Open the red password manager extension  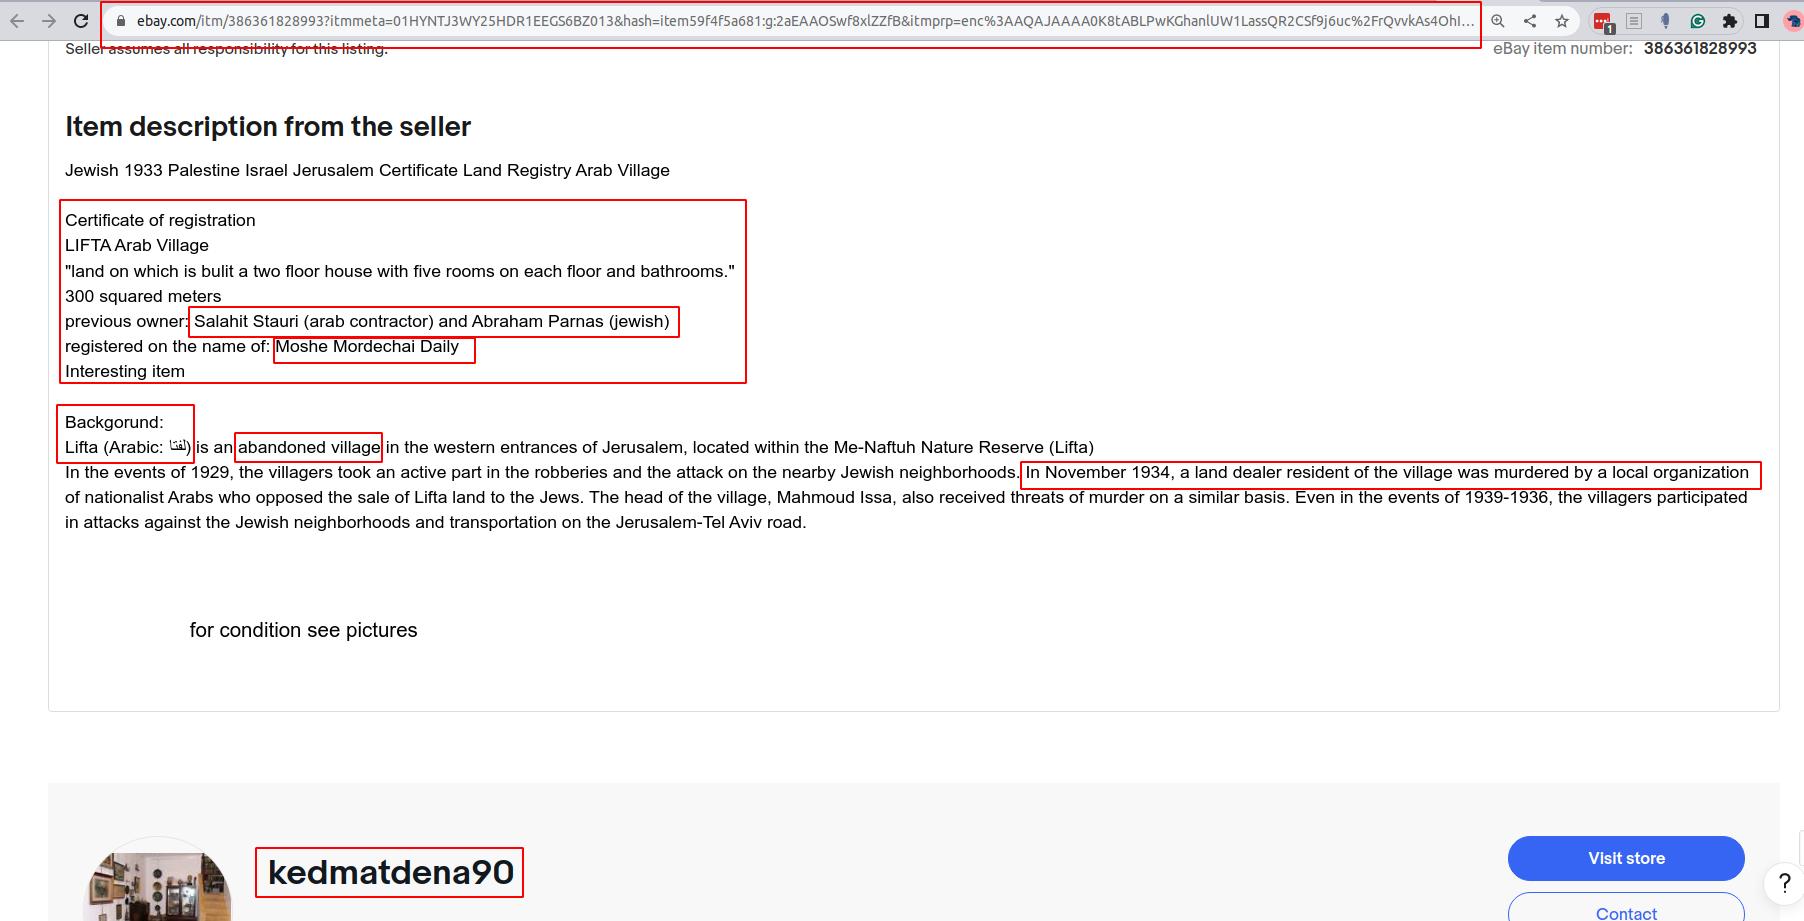click(x=1603, y=22)
